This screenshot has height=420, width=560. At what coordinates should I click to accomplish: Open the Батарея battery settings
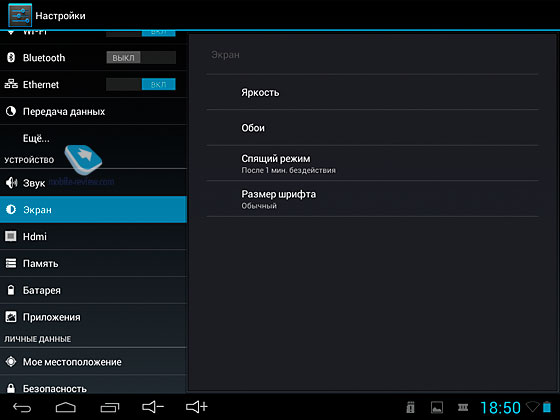[94, 290]
